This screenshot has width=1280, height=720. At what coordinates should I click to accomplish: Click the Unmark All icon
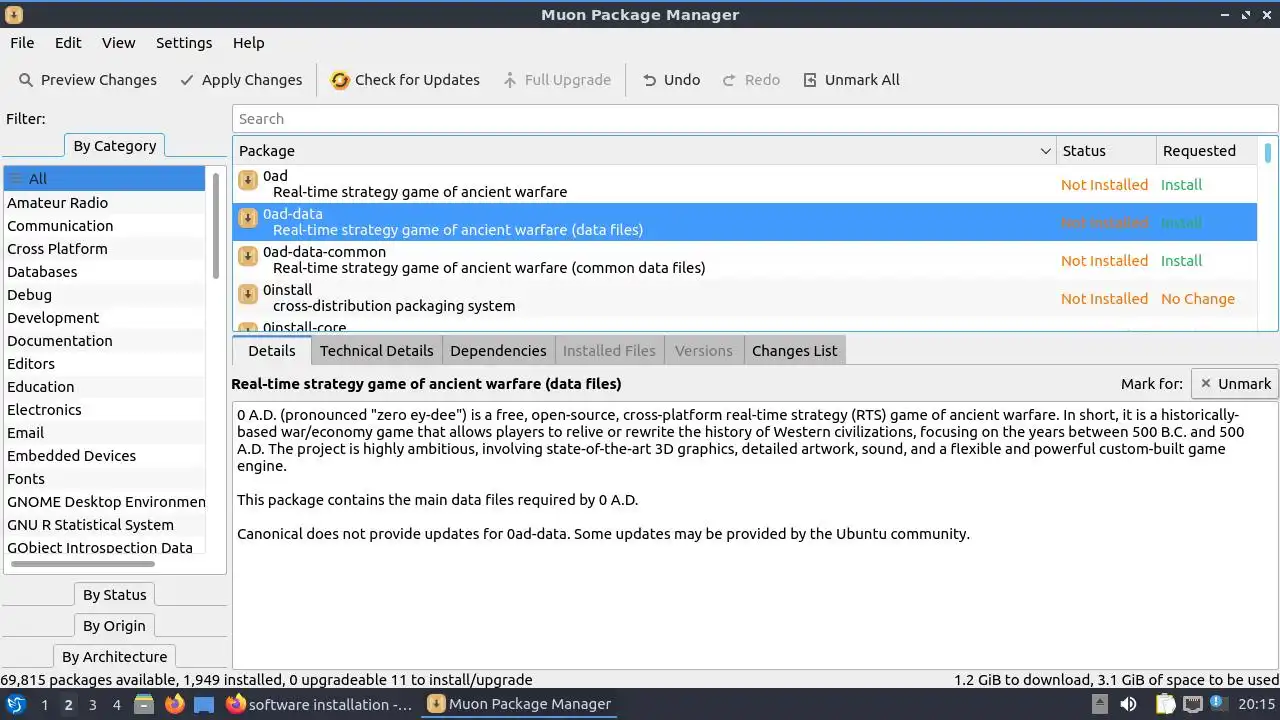point(810,80)
